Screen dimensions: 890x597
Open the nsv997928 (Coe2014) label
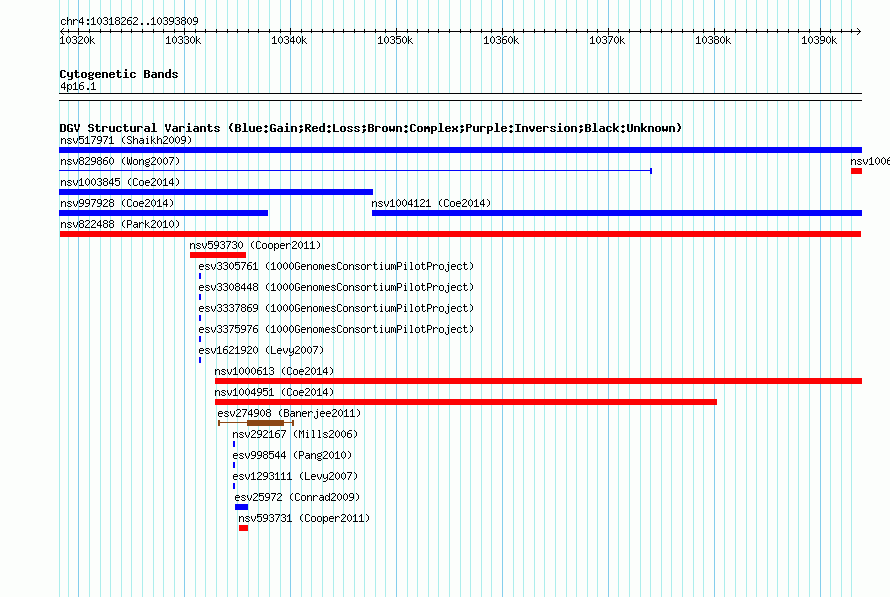point(117,203)
